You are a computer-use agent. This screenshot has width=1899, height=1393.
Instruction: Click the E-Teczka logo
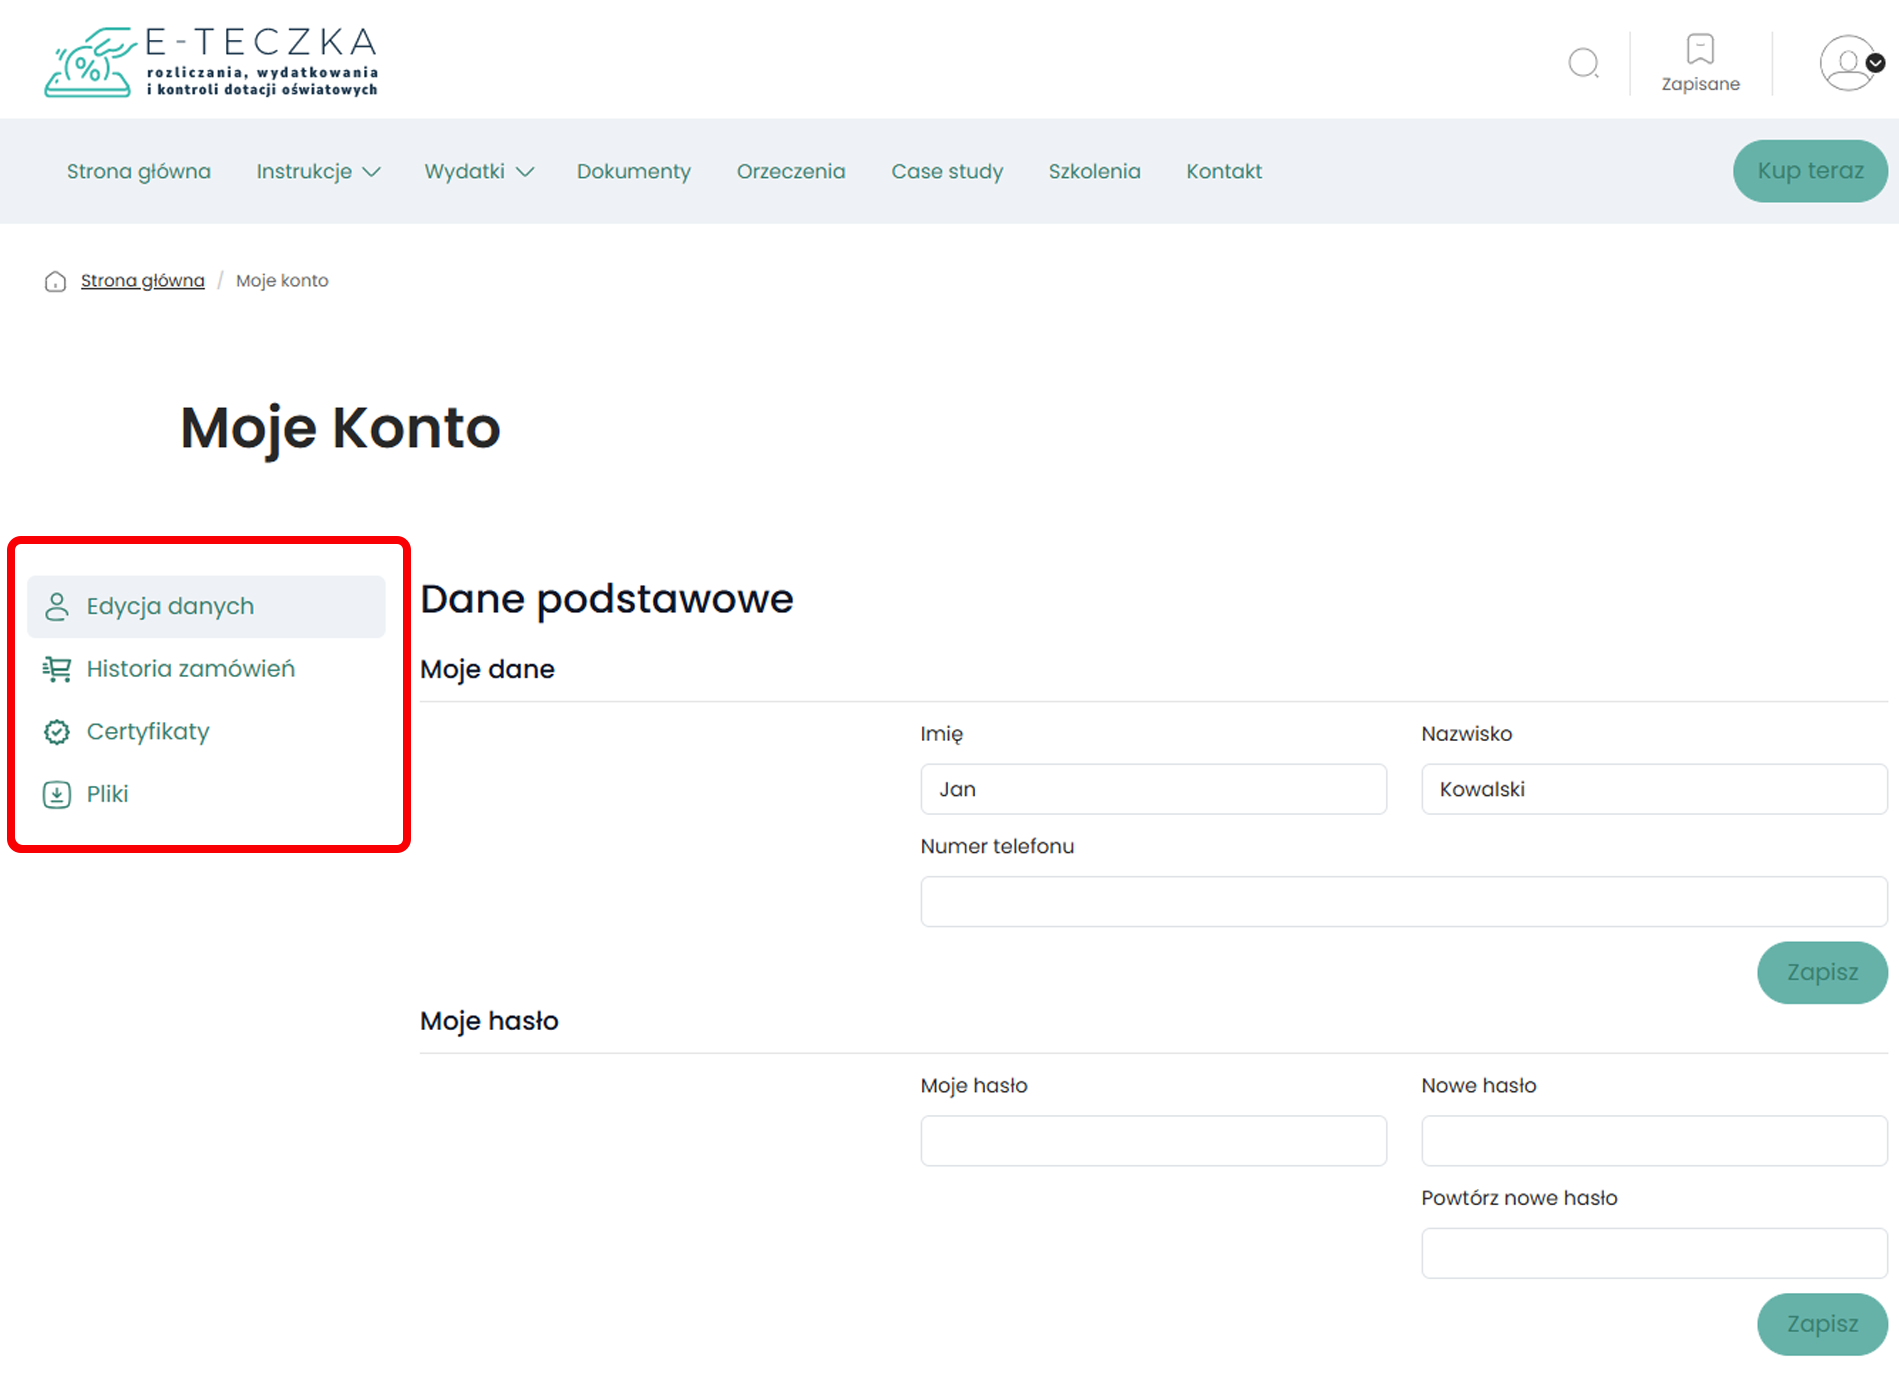coord(211,62)
